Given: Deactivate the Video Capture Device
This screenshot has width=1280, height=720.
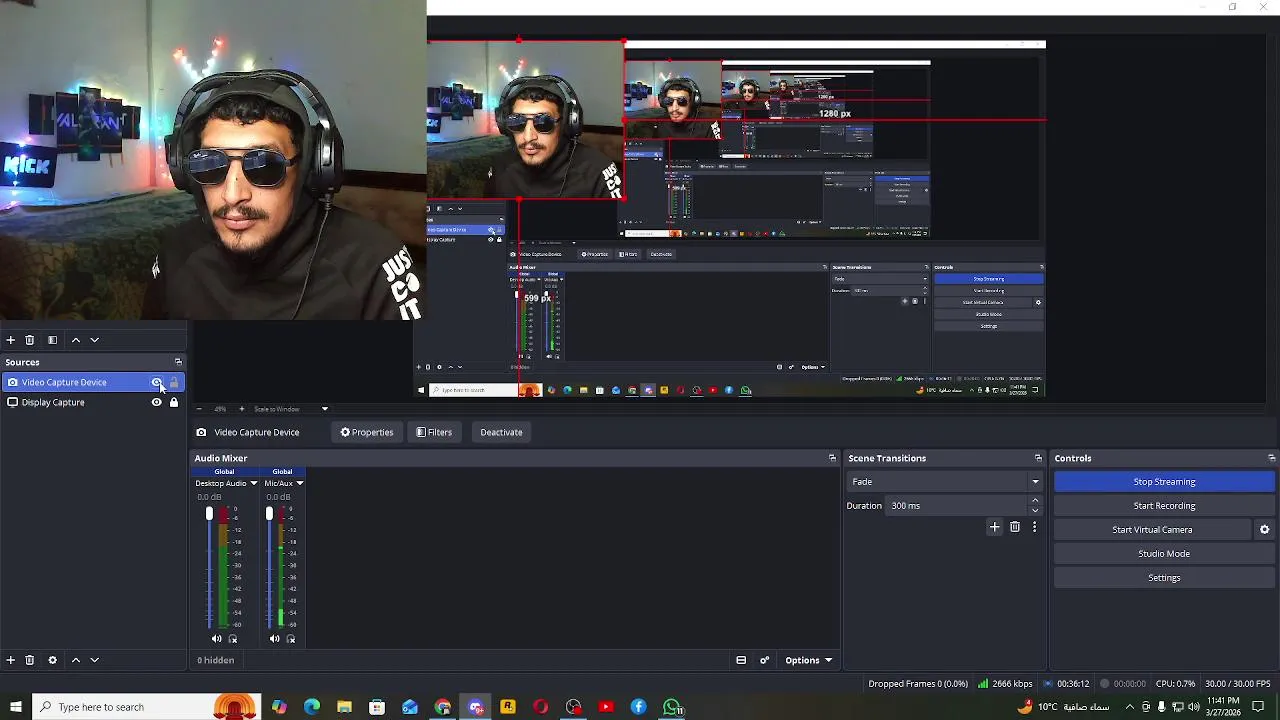Looking at the screenshot, I should click(501, 432).
